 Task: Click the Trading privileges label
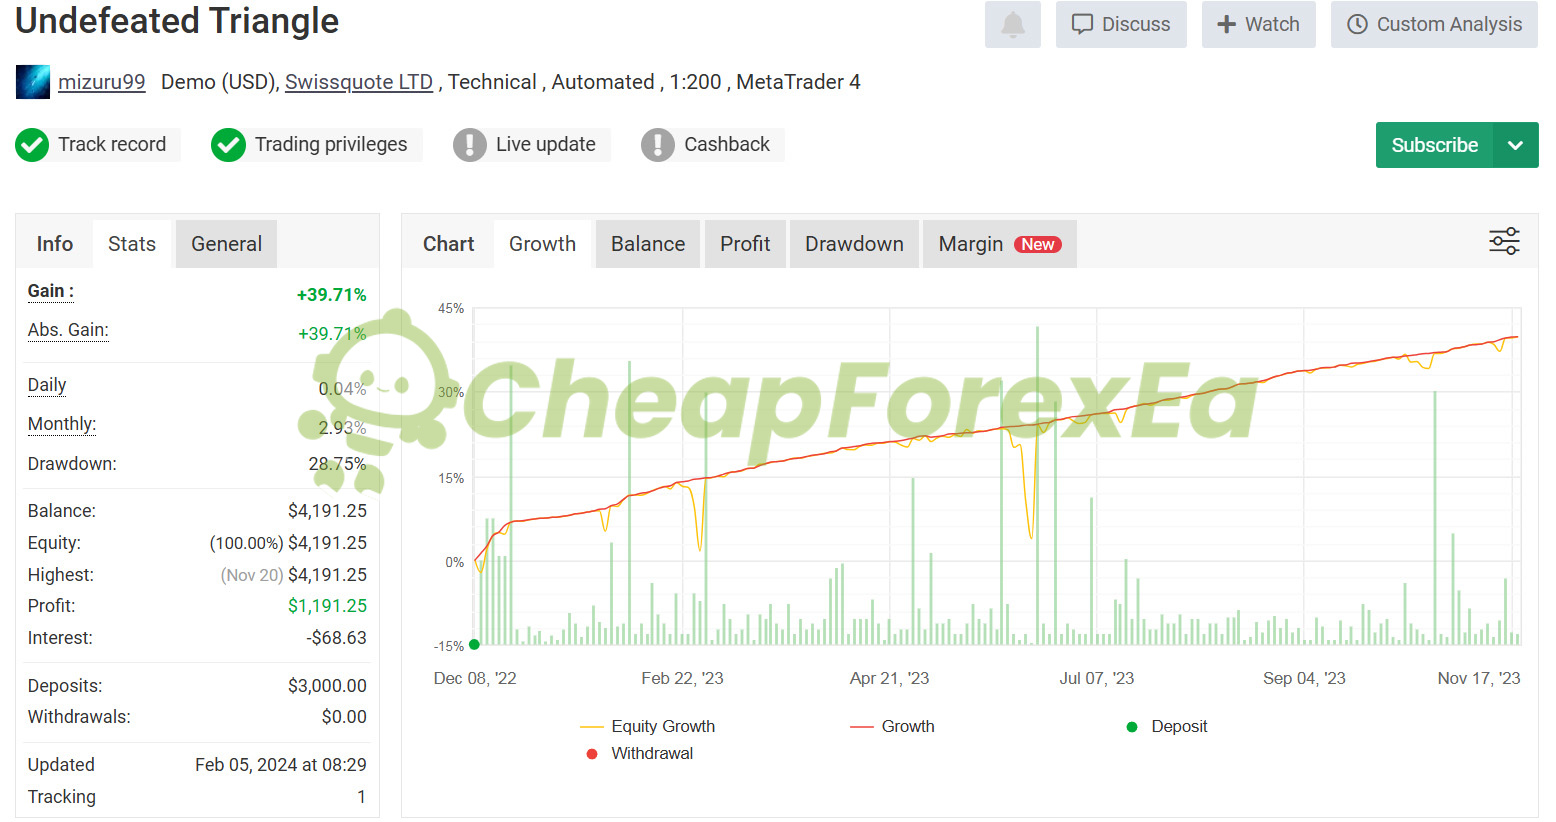coord(331,144)
